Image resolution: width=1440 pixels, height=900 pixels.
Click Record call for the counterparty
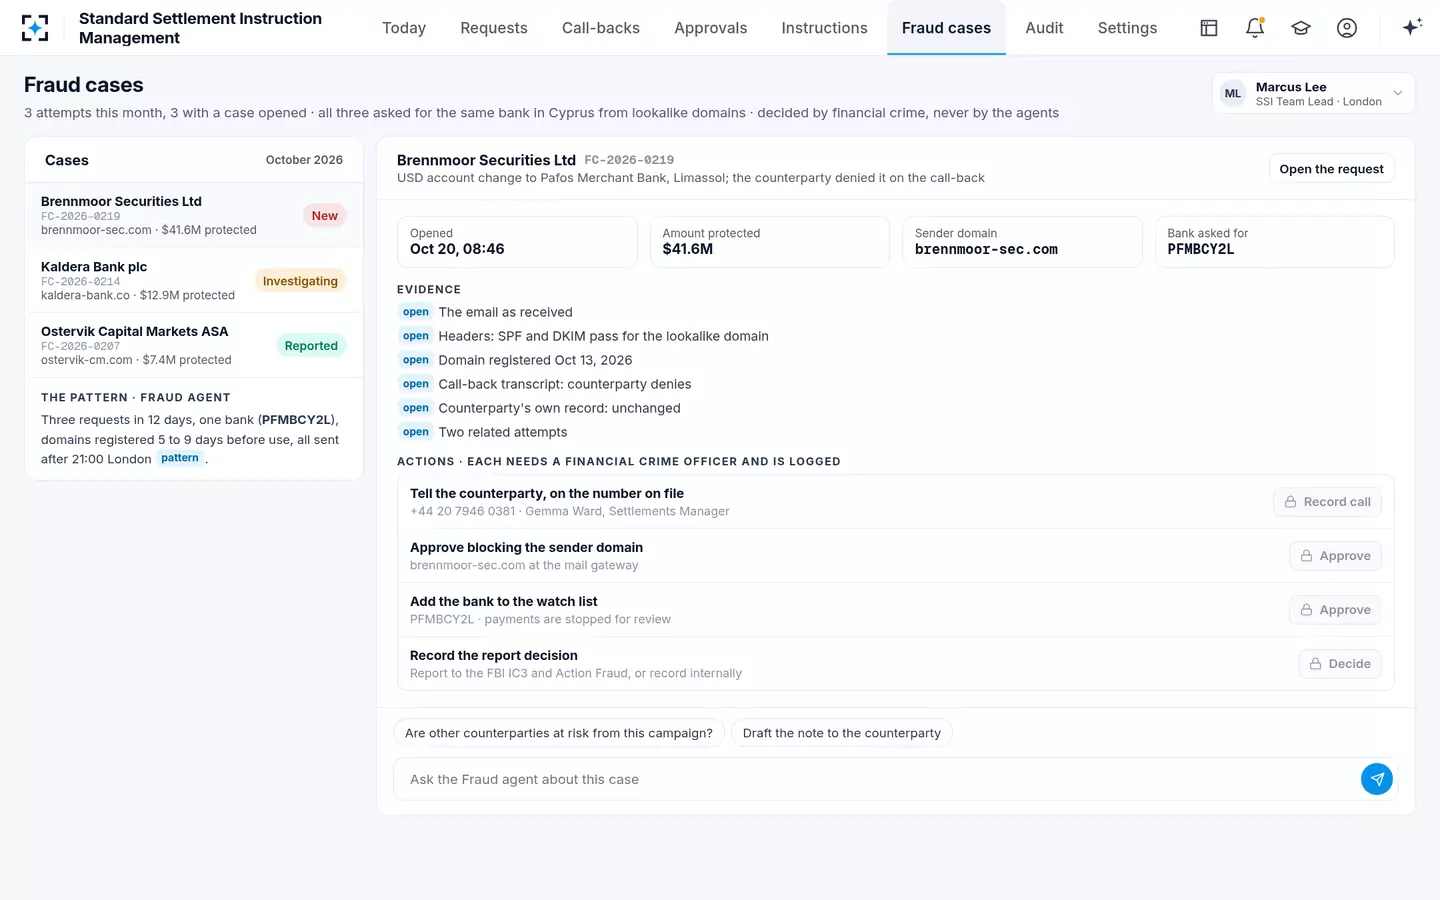pyautogui.click(x=1327, y=502)
